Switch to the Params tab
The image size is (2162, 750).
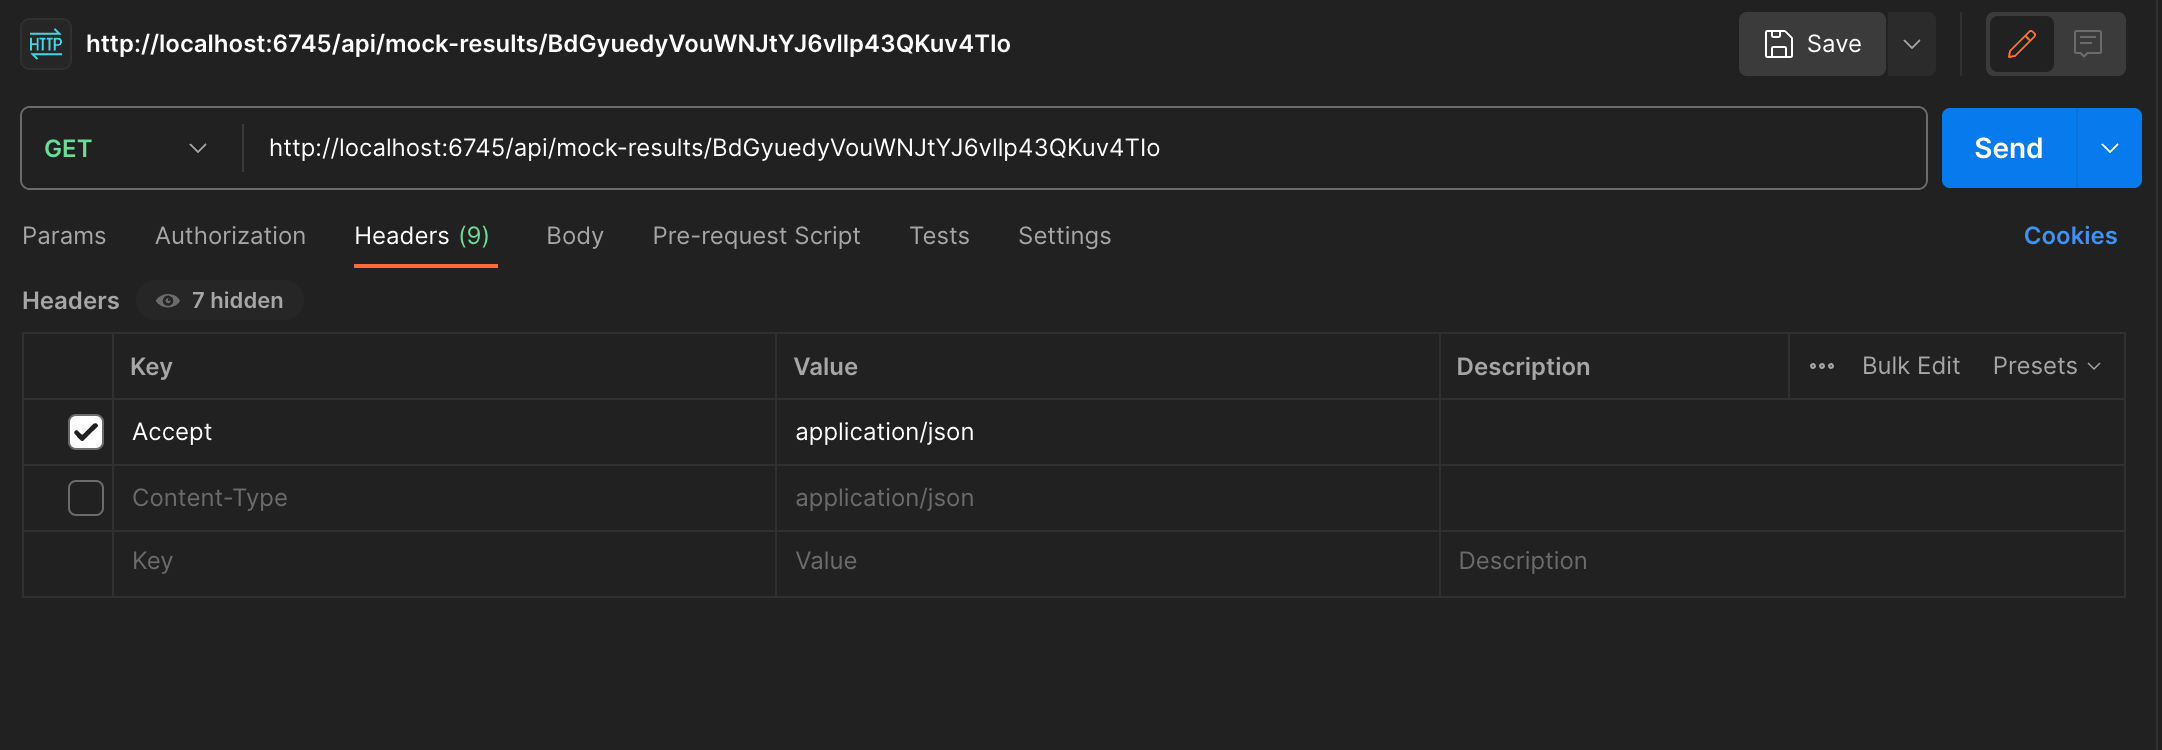(64, 236)
